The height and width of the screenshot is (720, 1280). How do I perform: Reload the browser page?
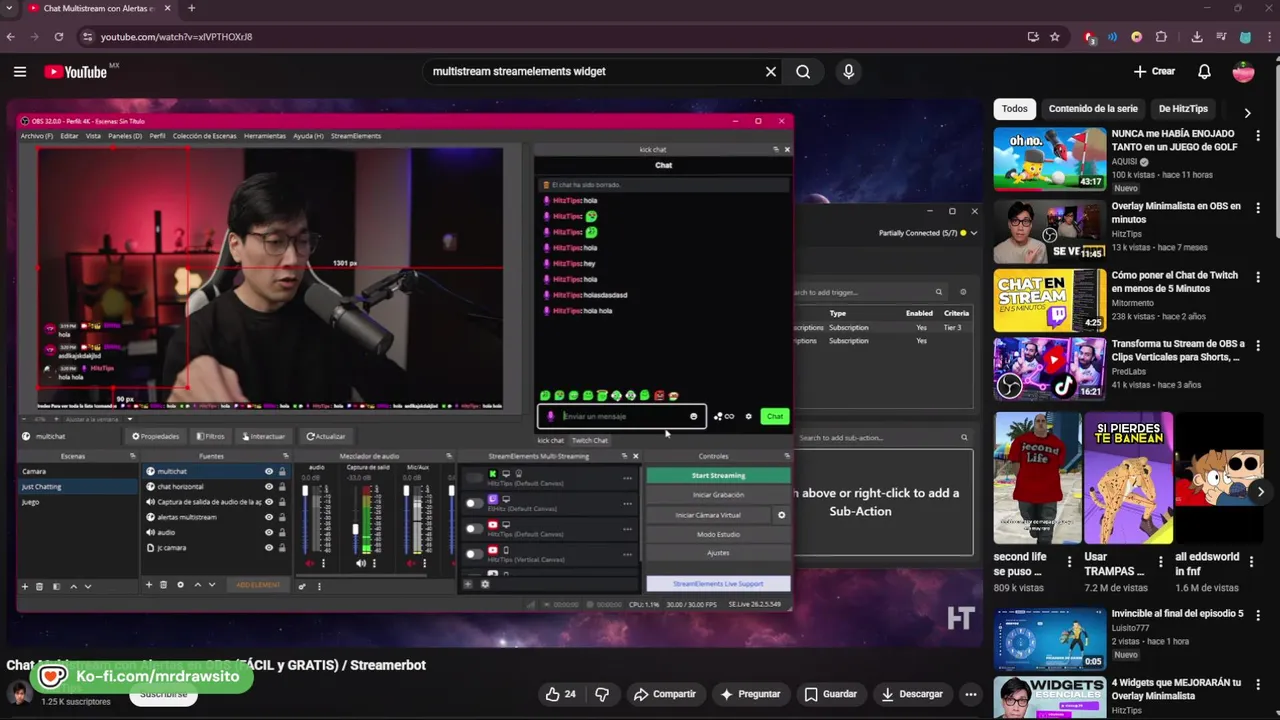(x=59, y=37)
